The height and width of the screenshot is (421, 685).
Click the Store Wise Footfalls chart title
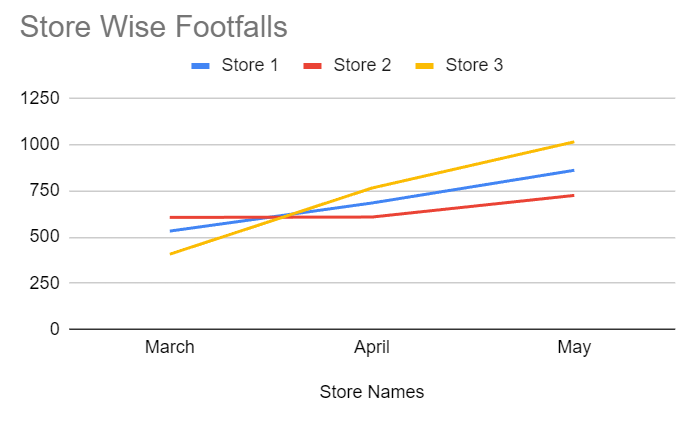pos(154,27)
